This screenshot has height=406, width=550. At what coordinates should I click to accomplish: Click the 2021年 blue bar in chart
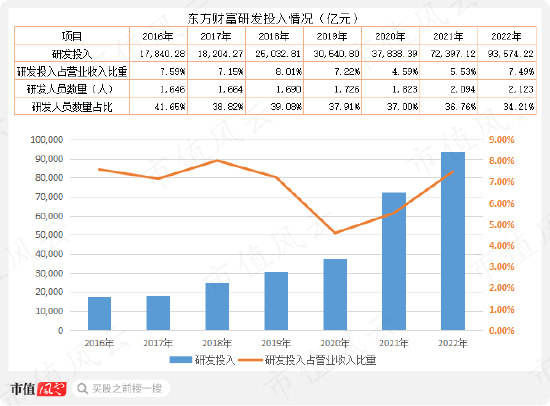tap(394, 261)
